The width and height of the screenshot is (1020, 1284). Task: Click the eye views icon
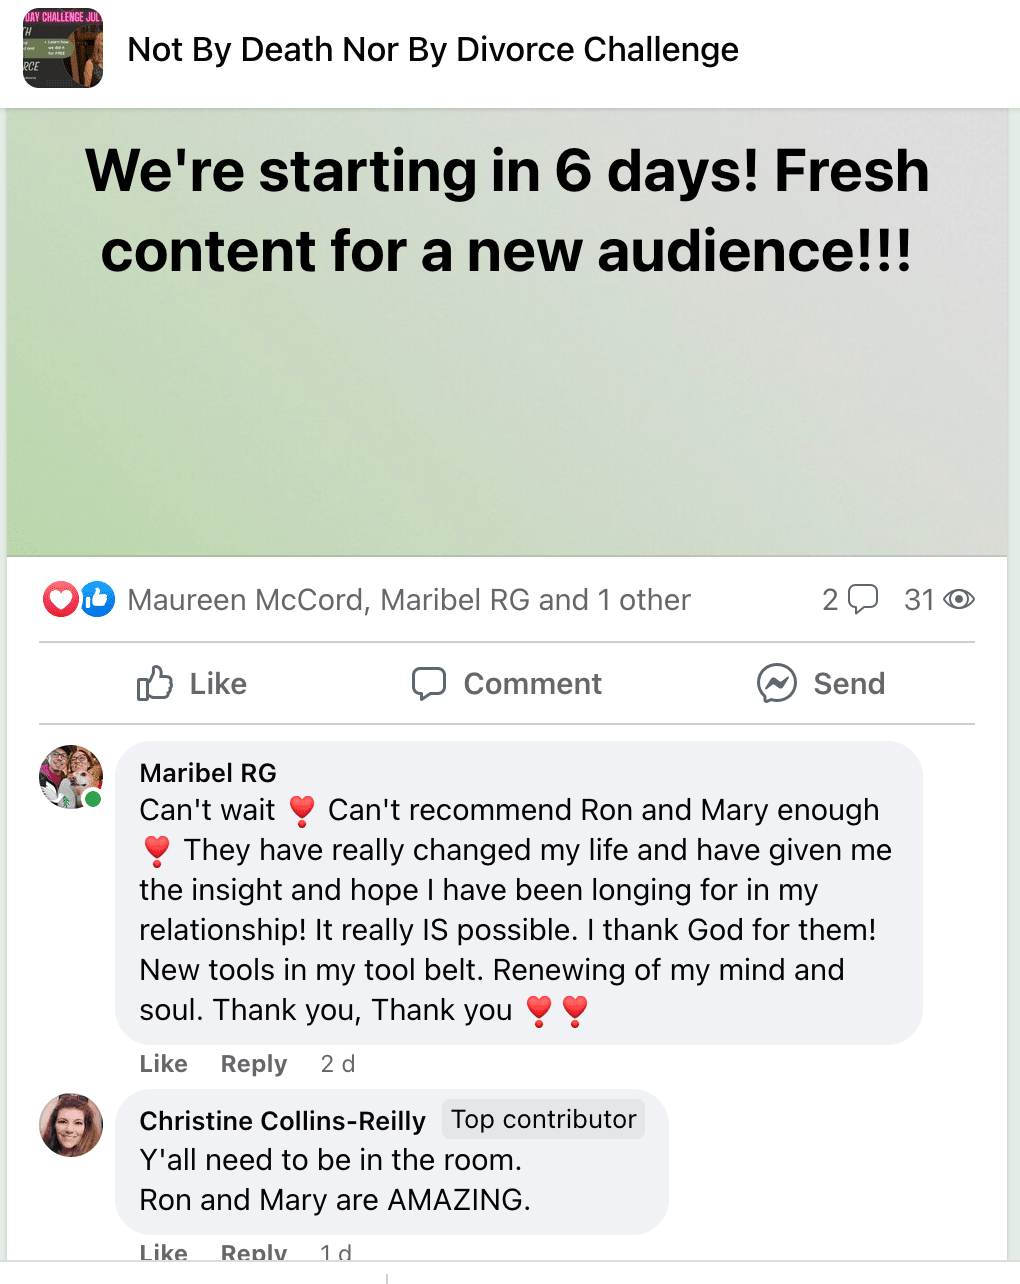coord(959,599)
